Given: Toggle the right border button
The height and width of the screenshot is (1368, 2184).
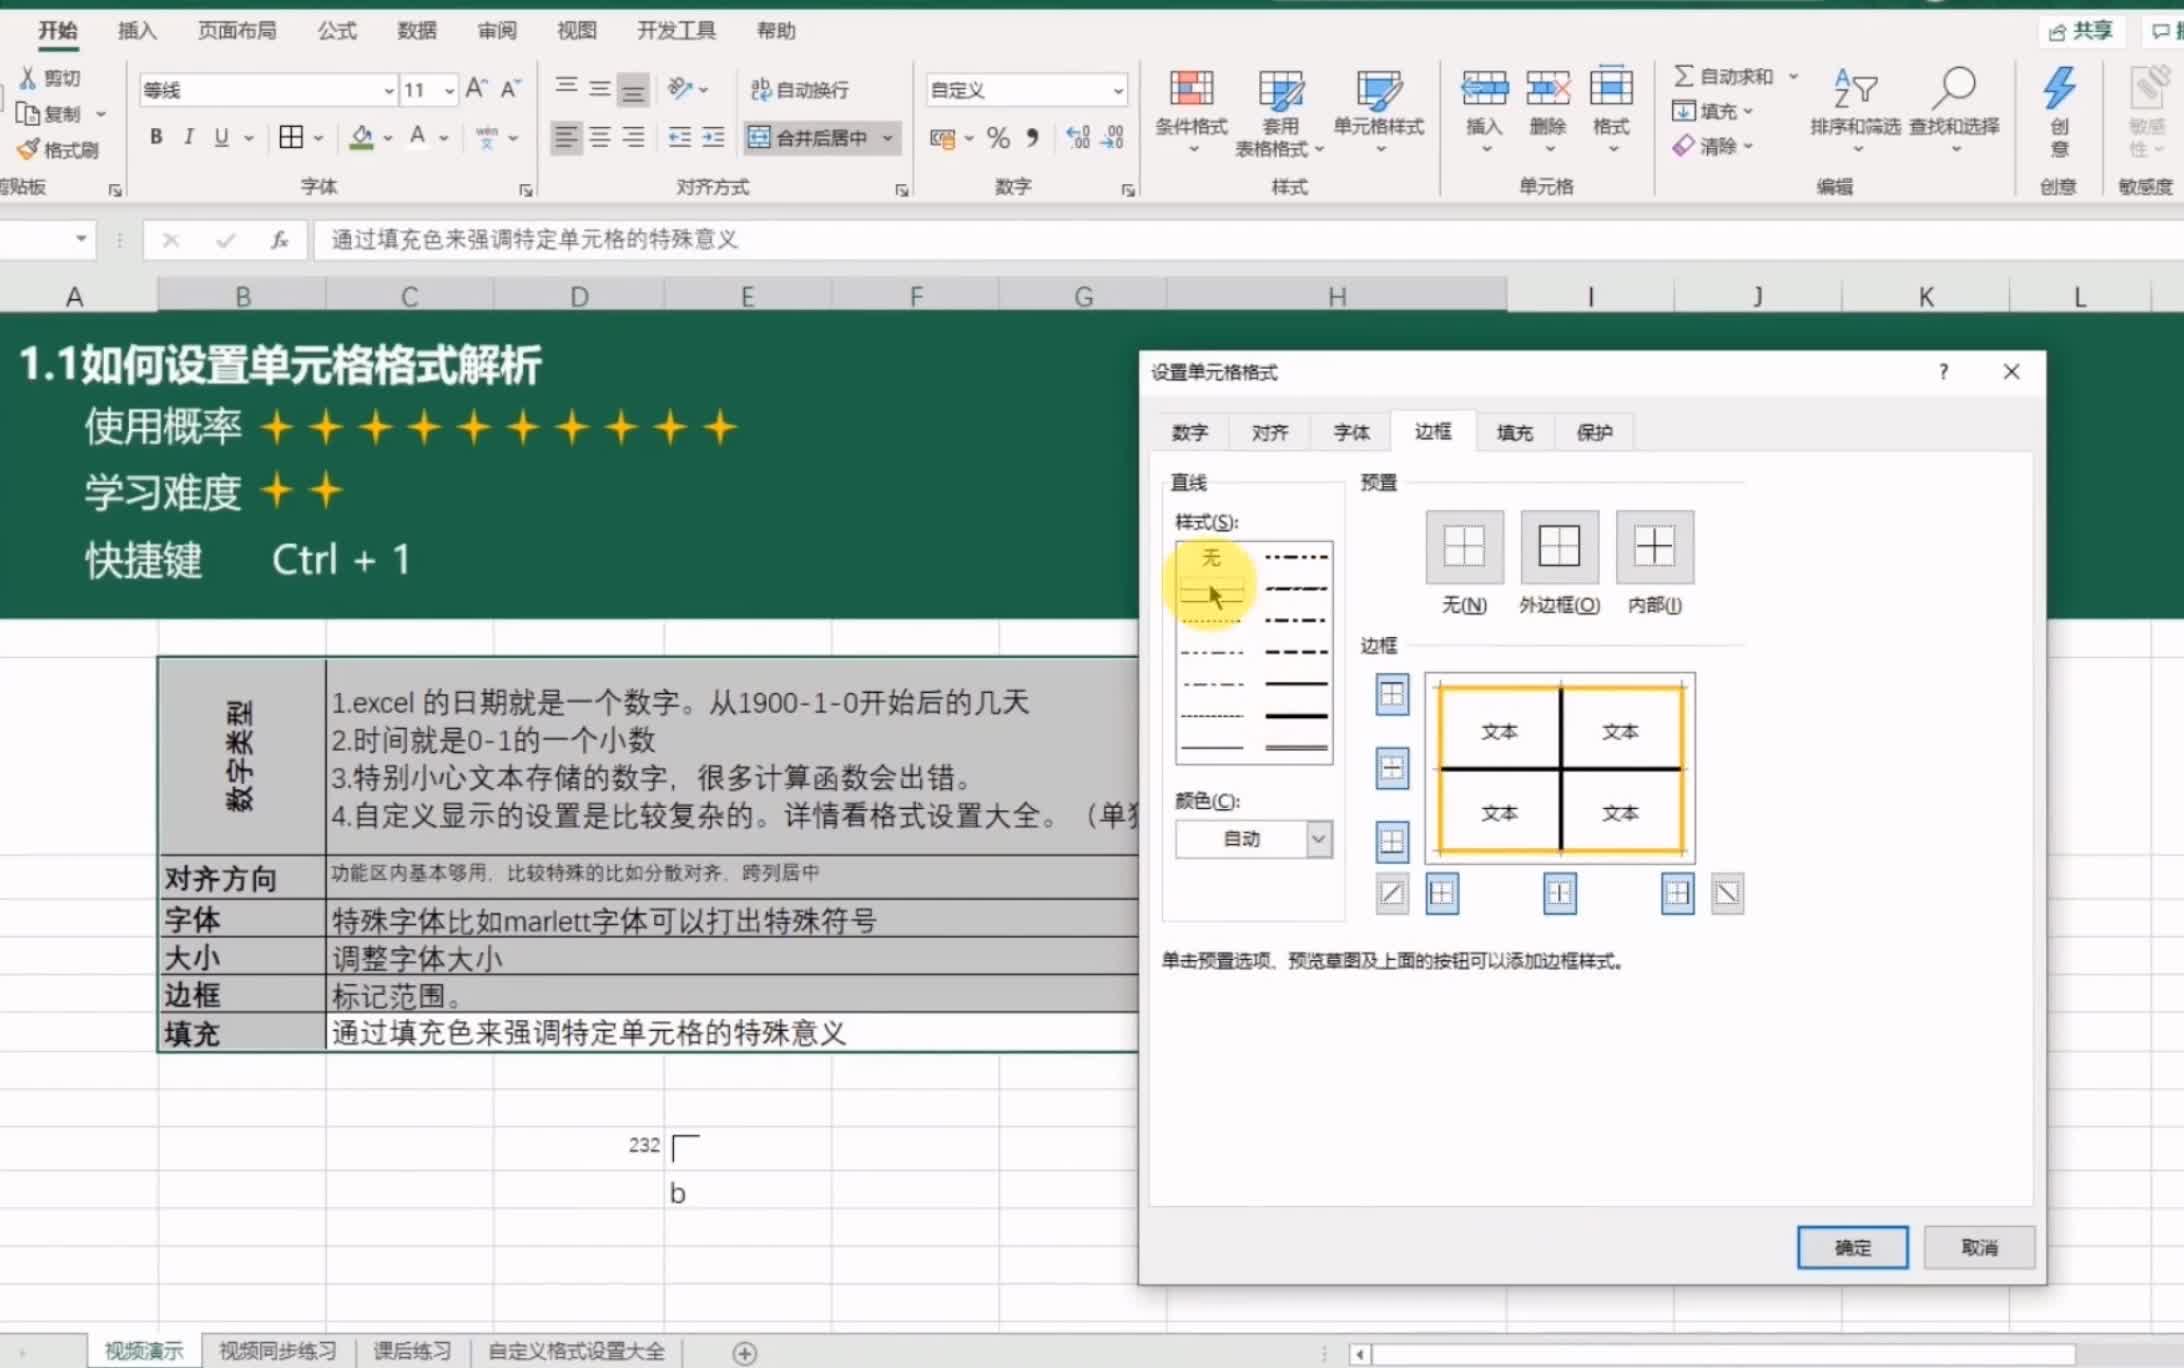Looking at the screenshot, I should pos(1677,893).
